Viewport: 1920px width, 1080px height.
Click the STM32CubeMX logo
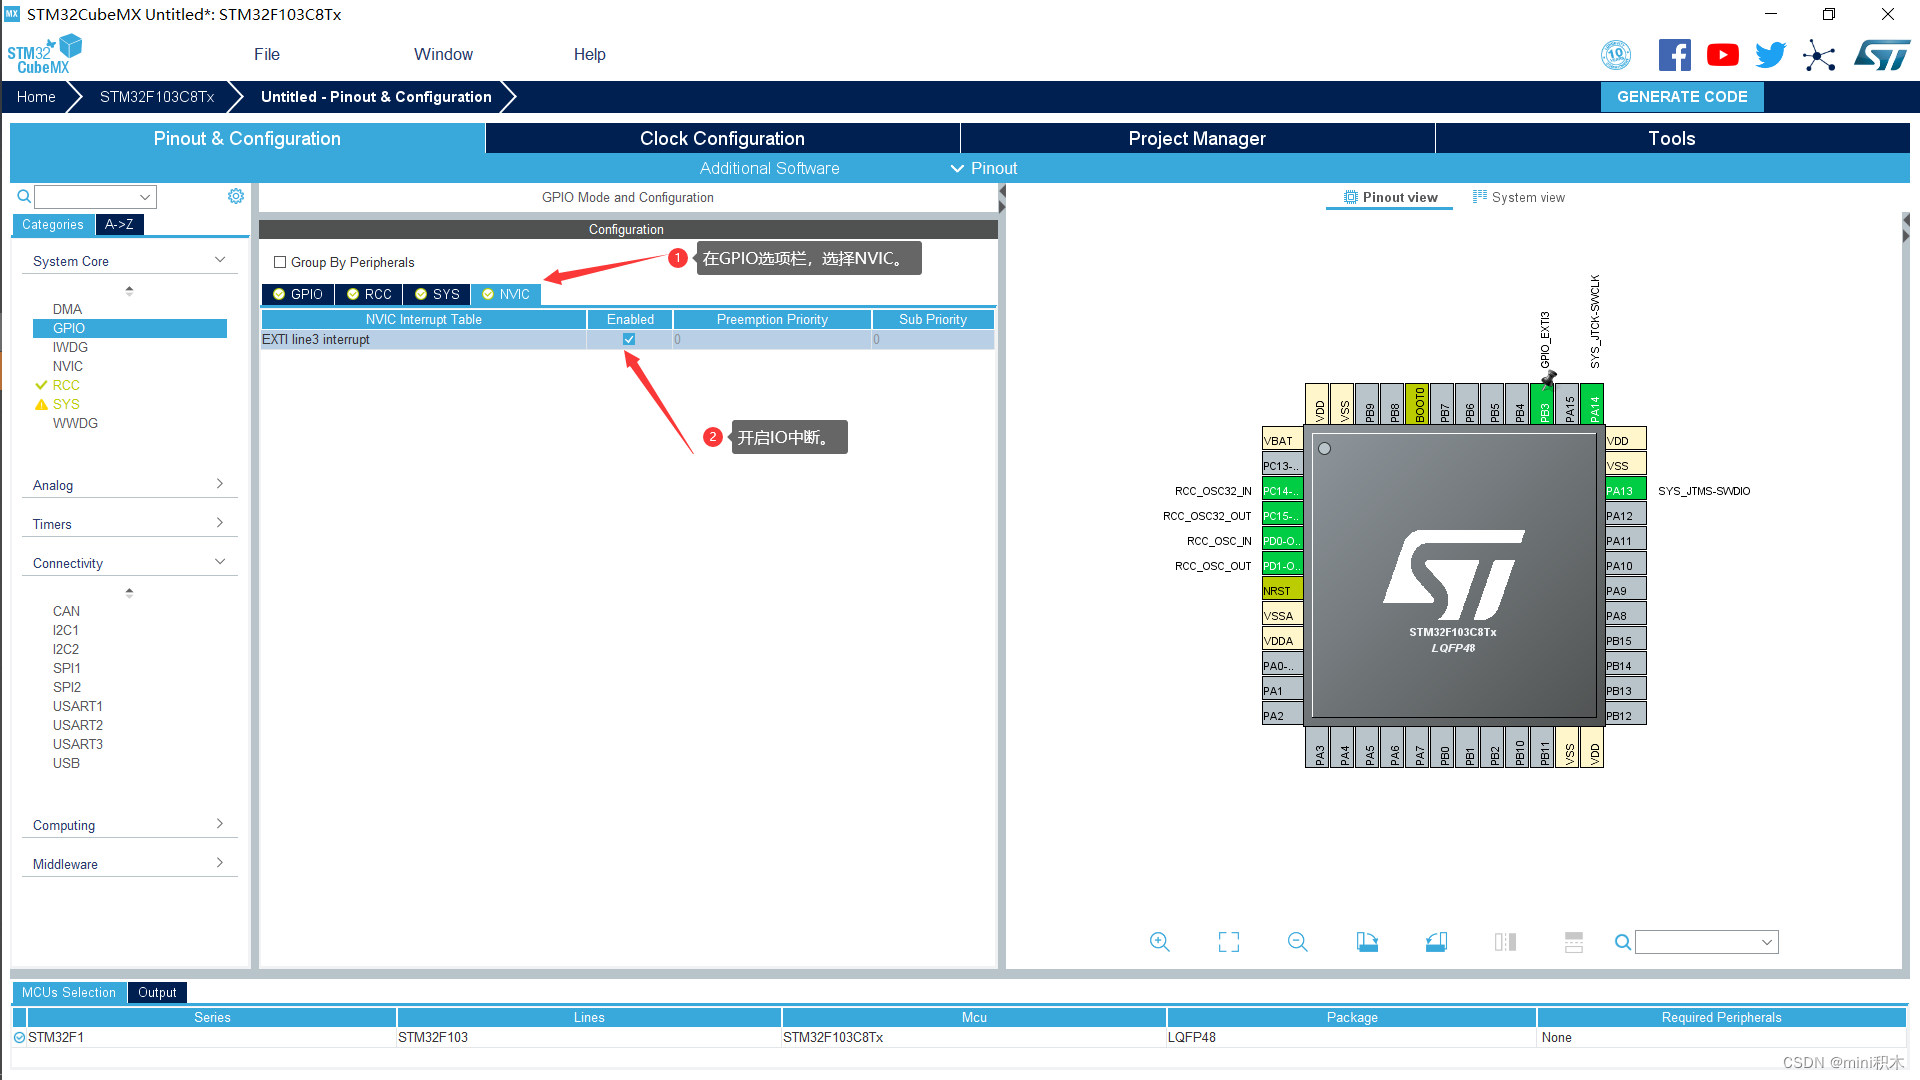(x=45, y=55)
